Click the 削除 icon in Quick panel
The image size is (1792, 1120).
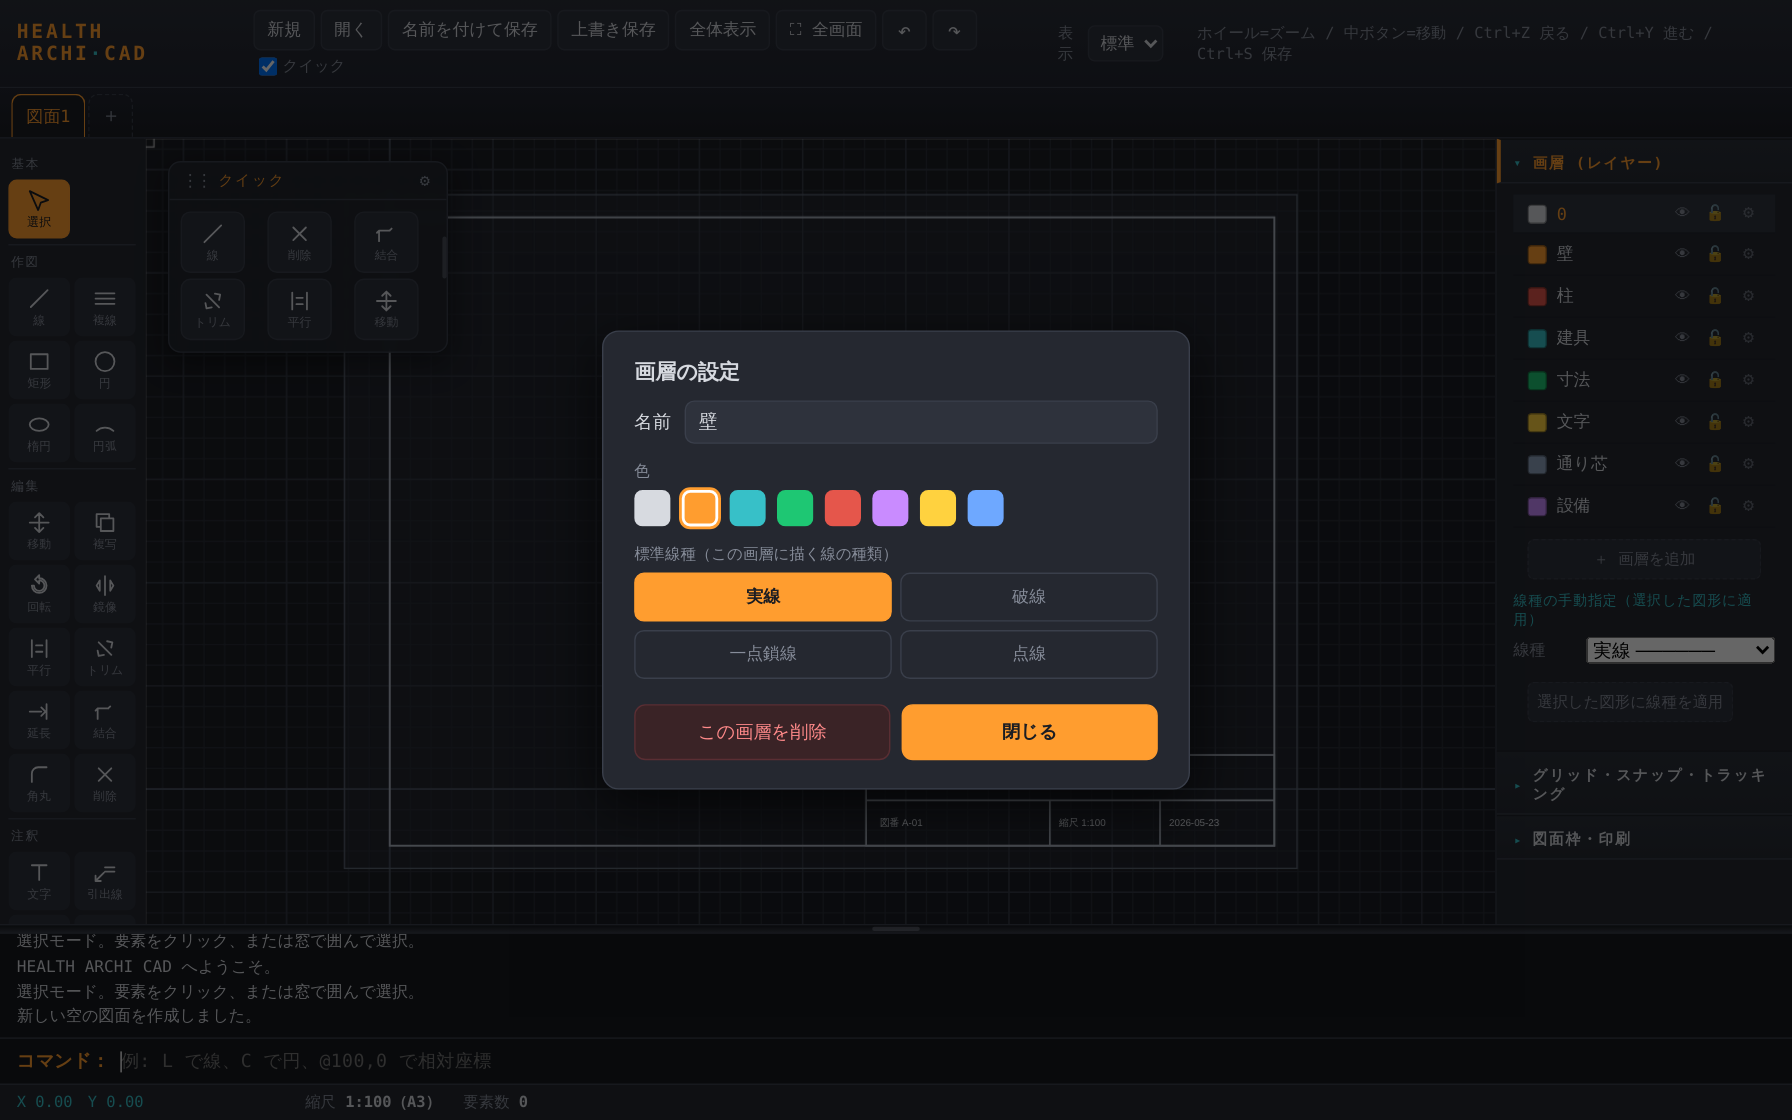tap(299, 242)
